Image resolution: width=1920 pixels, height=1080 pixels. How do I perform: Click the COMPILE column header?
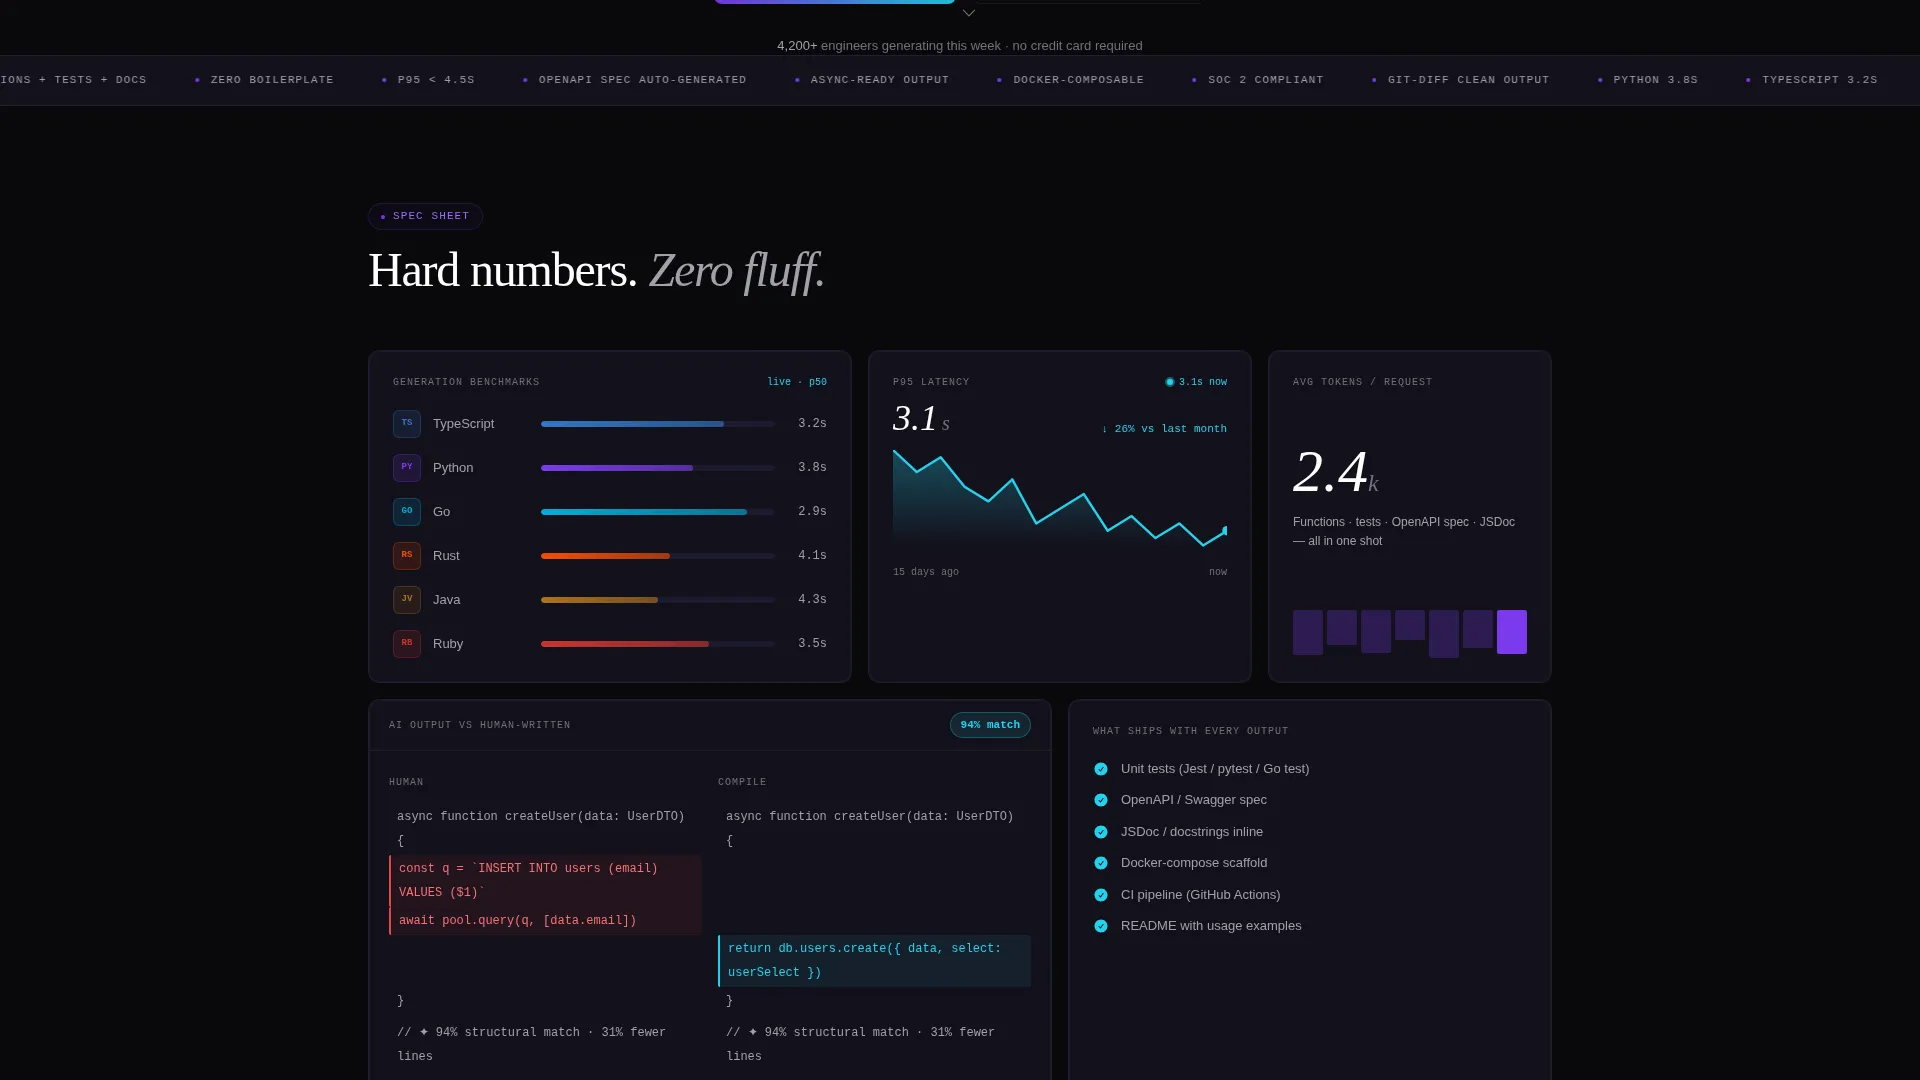[742, 782]
